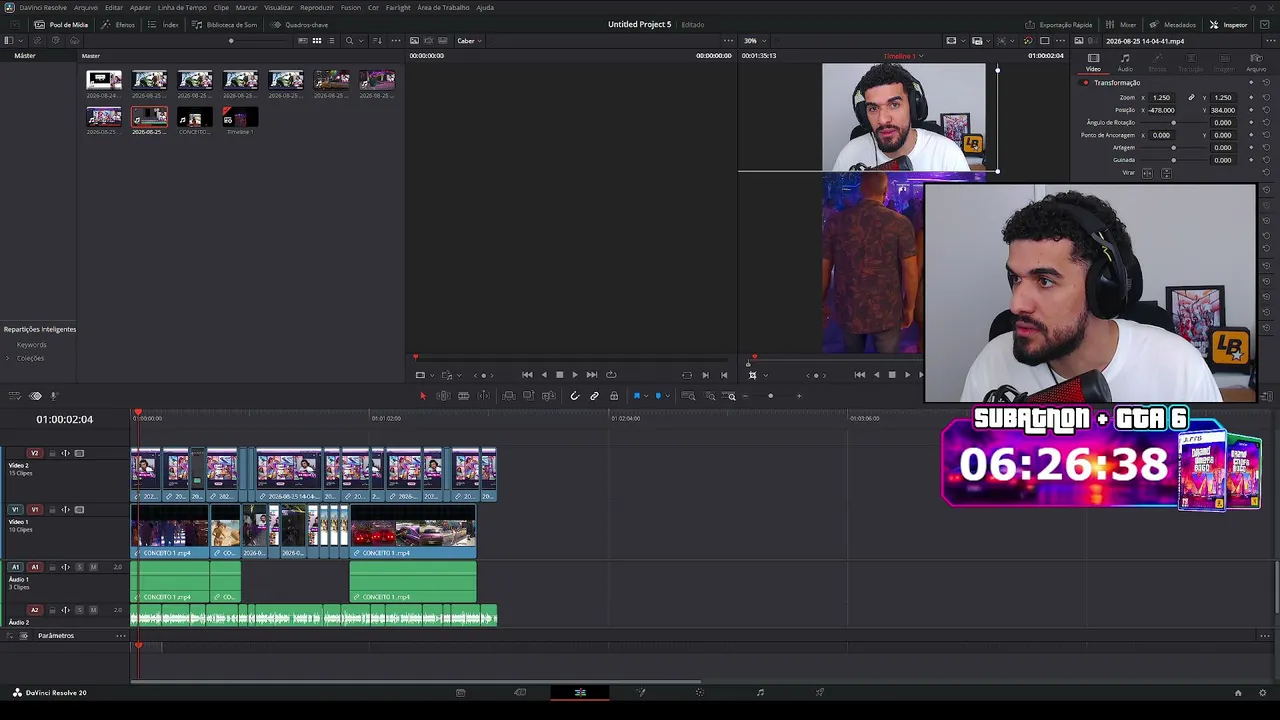Adjust the timeline zoom slider
The height and width of the screenshot is (720, 1280).
[770, 396]
